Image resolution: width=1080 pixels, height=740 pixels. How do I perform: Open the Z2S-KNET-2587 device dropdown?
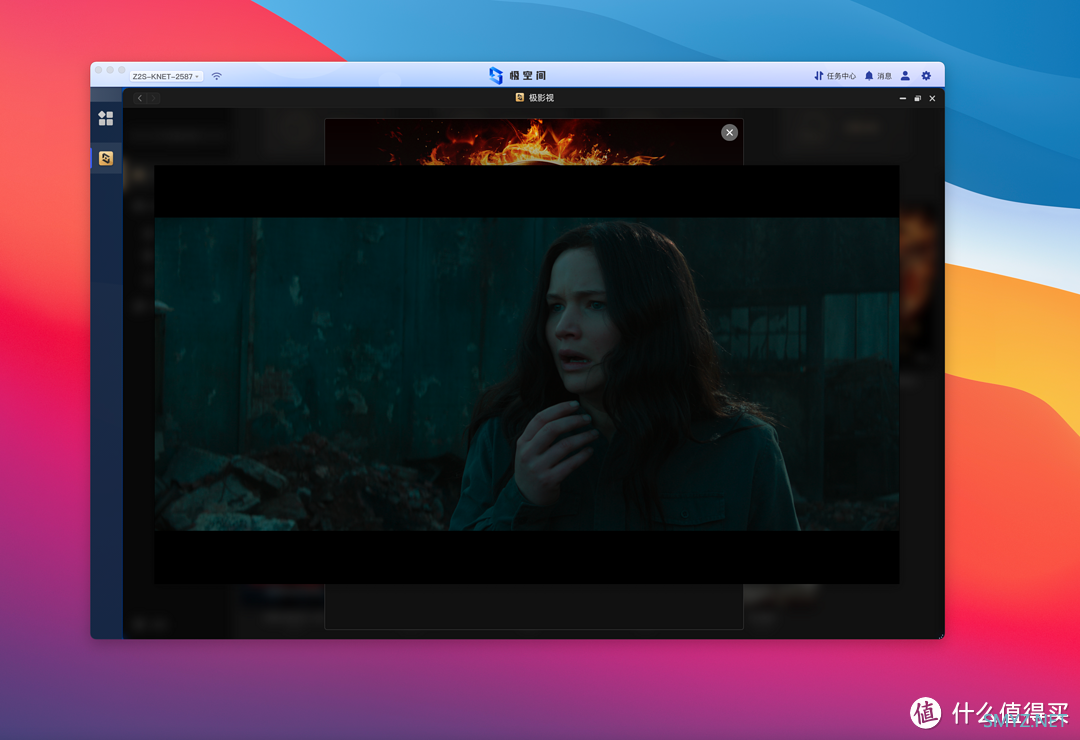[165, 76]
